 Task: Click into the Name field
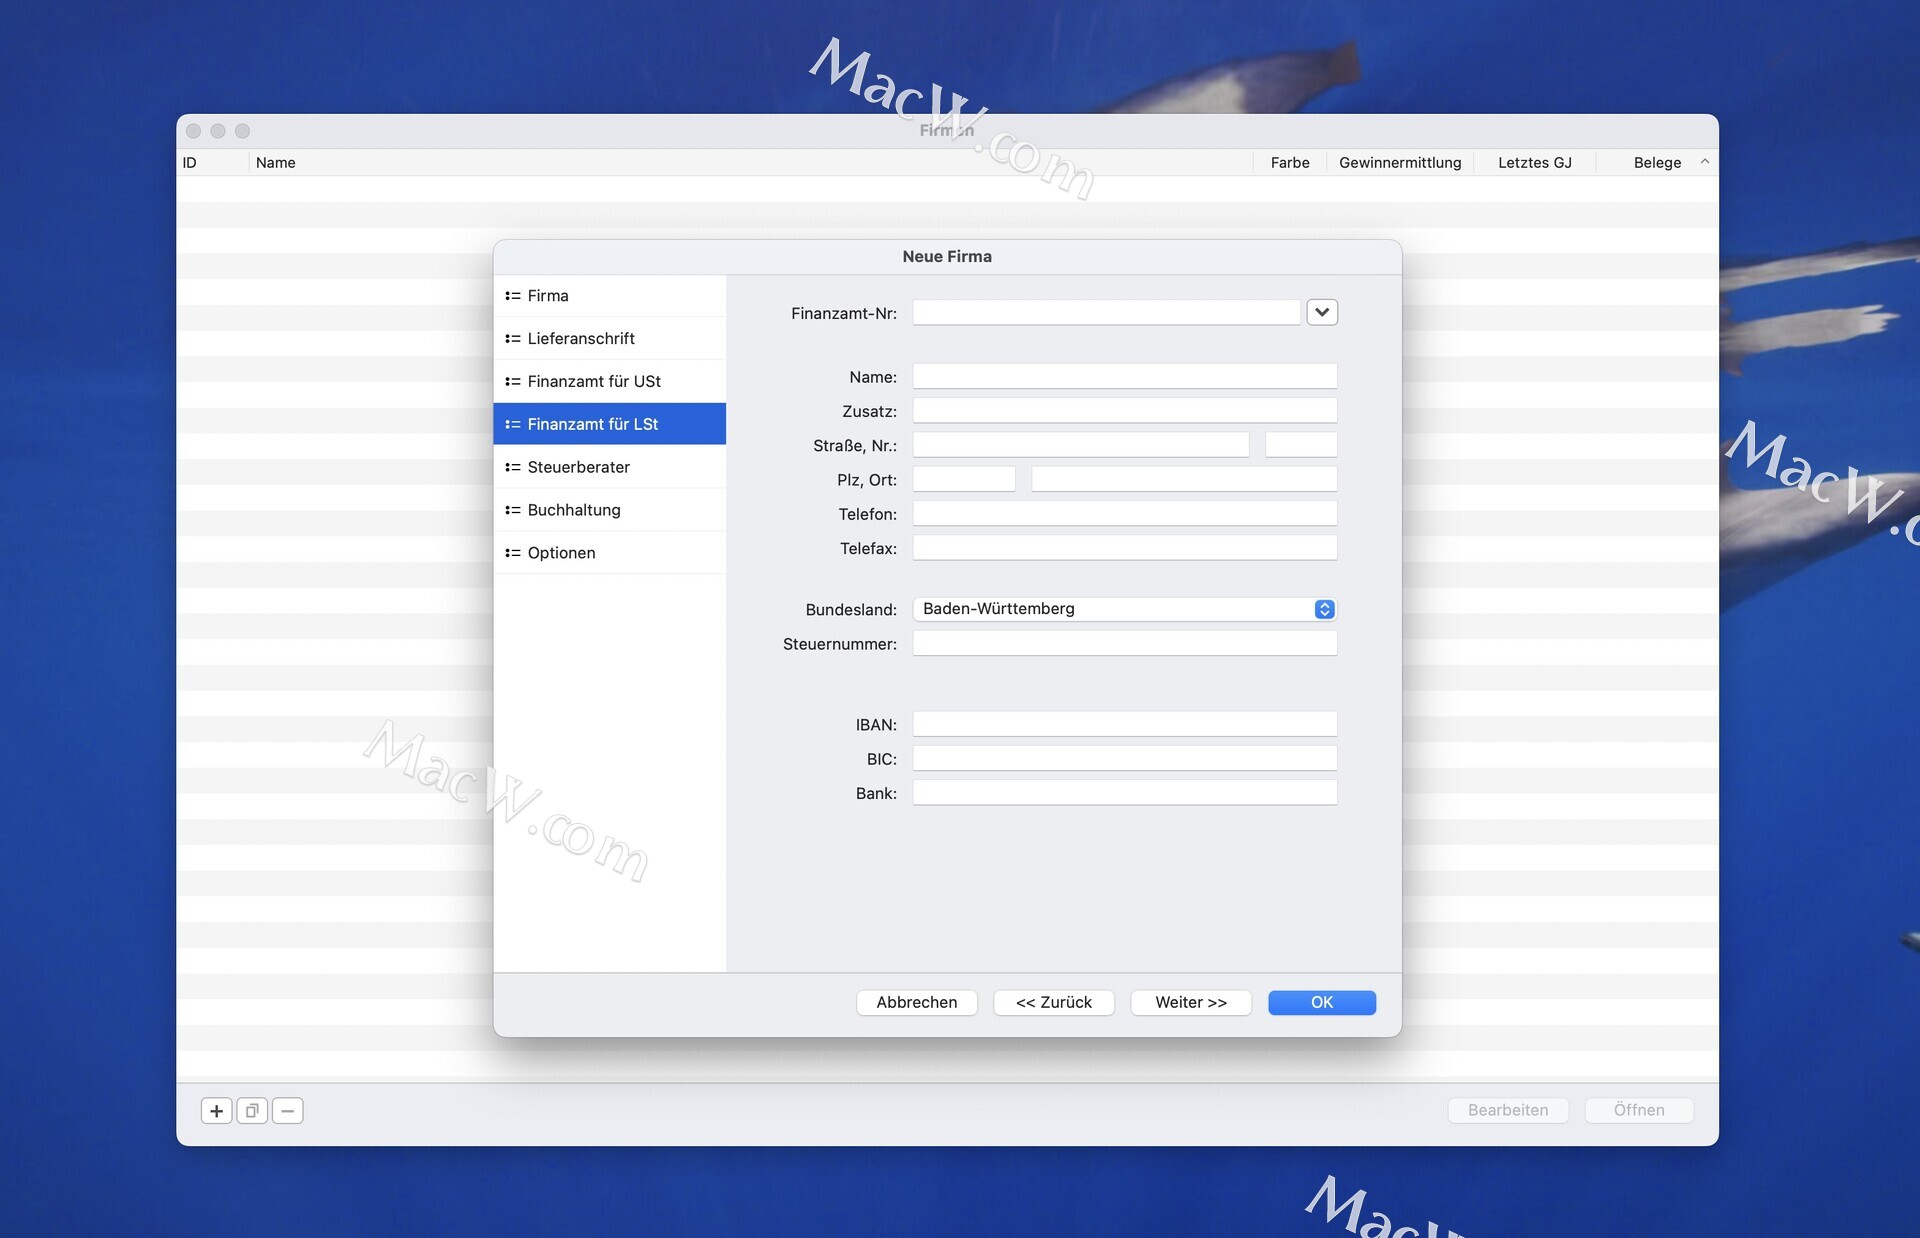[x=1125, y=377]
